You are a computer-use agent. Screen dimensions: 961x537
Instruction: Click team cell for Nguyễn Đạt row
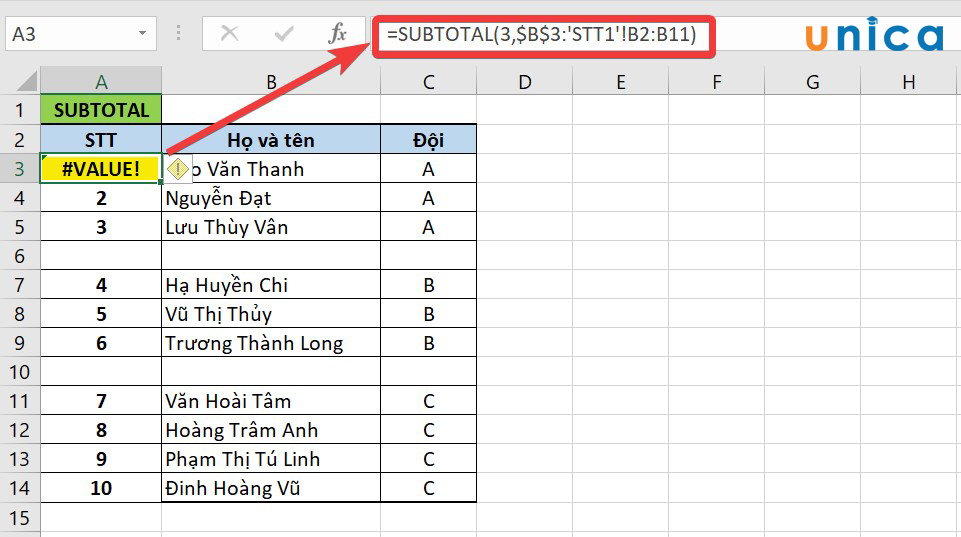pos(428,198)
